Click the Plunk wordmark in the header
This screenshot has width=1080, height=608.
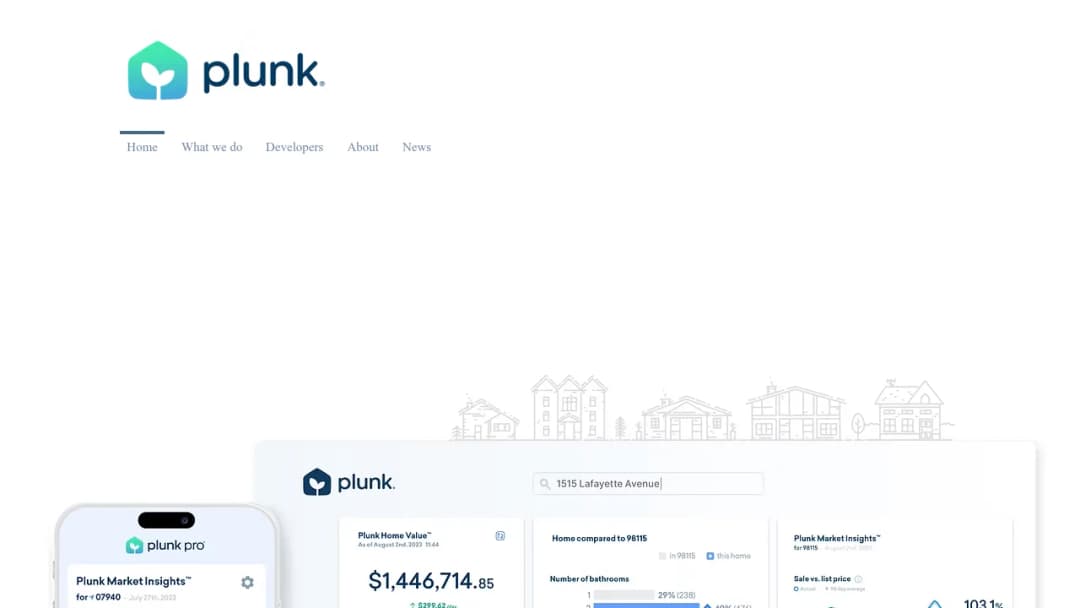[x=264, y=72]
